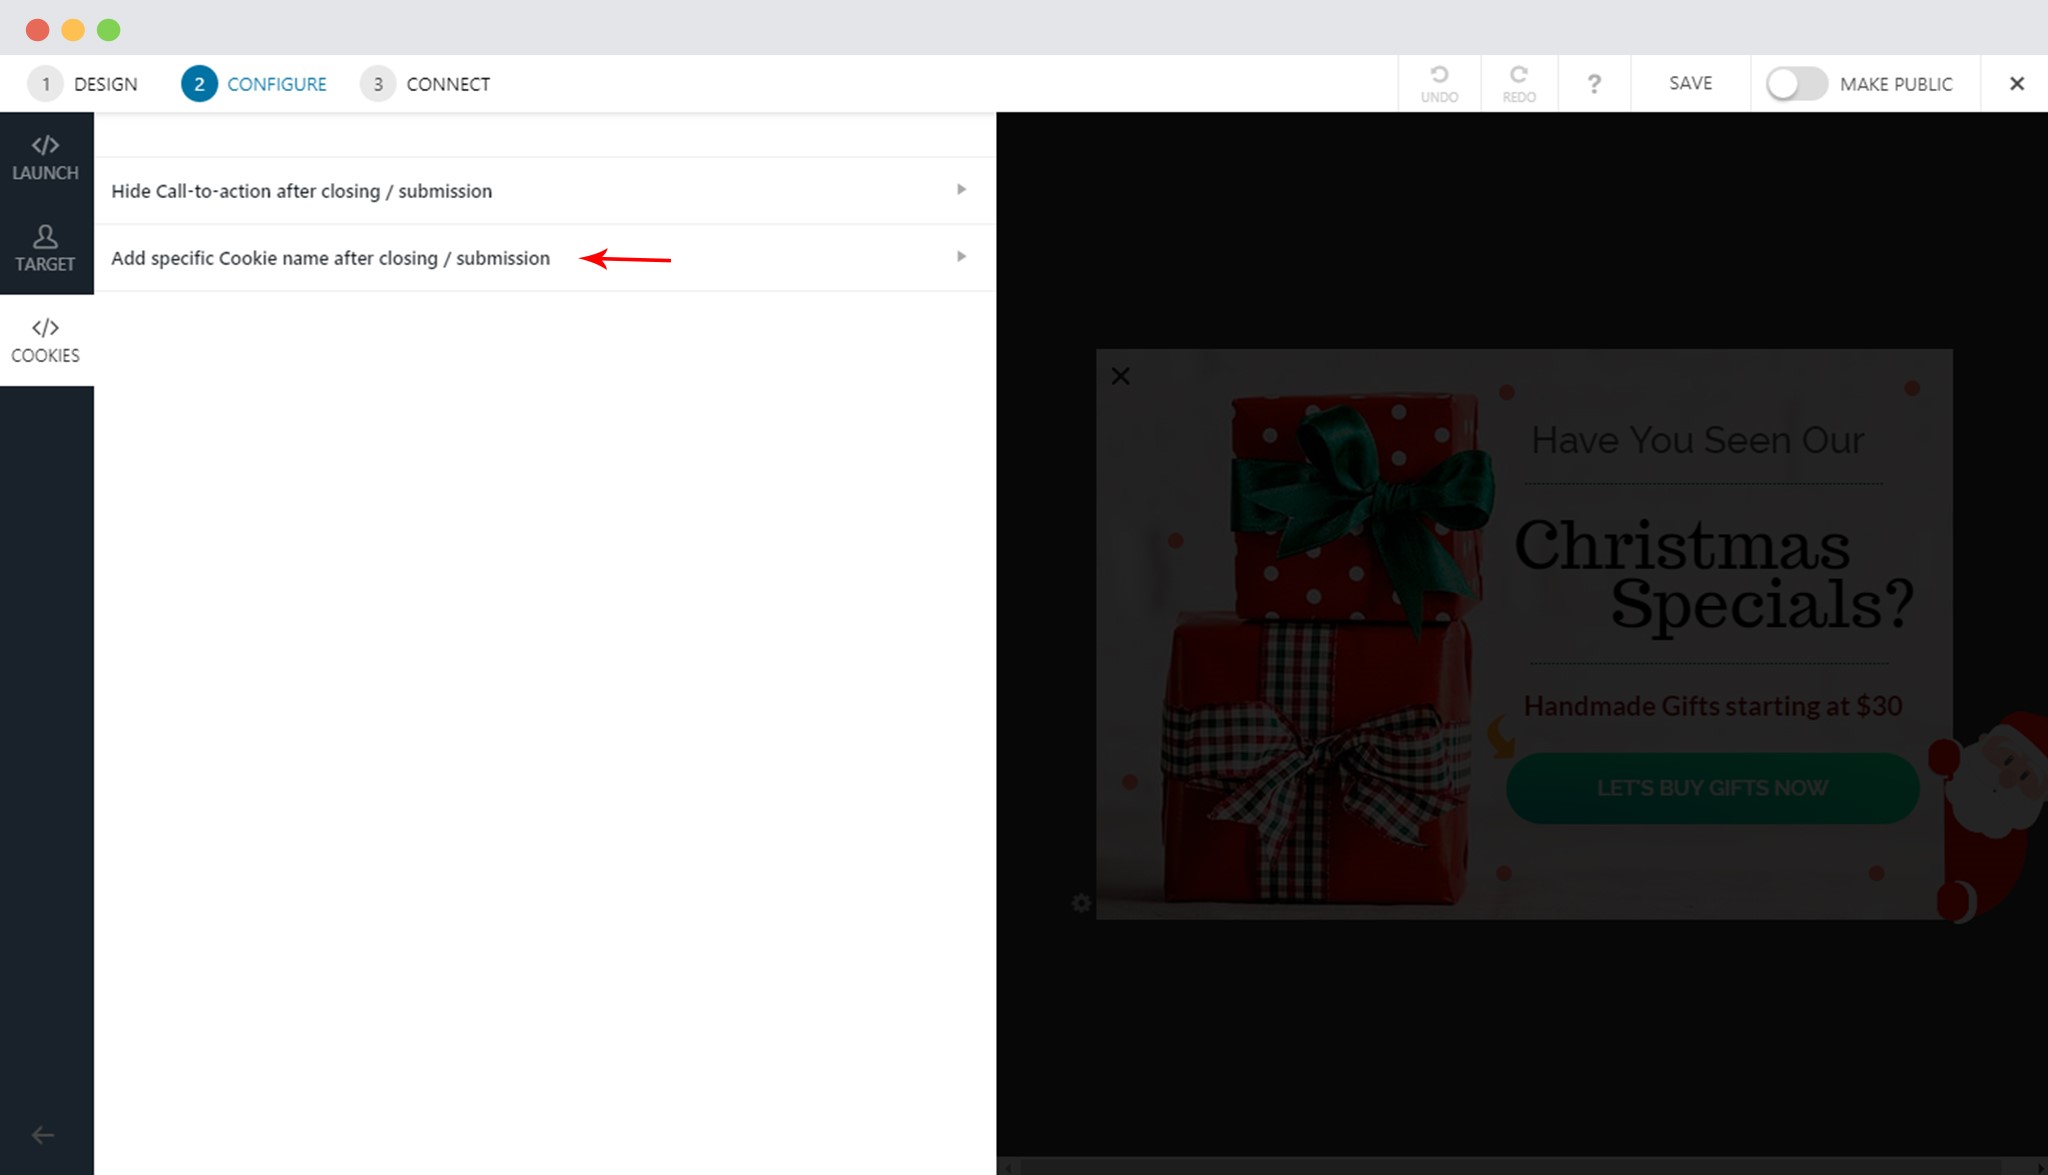Click the LET'S BUY GIFTS NOW button
2048x1175 pixels.
point(1712,788)
